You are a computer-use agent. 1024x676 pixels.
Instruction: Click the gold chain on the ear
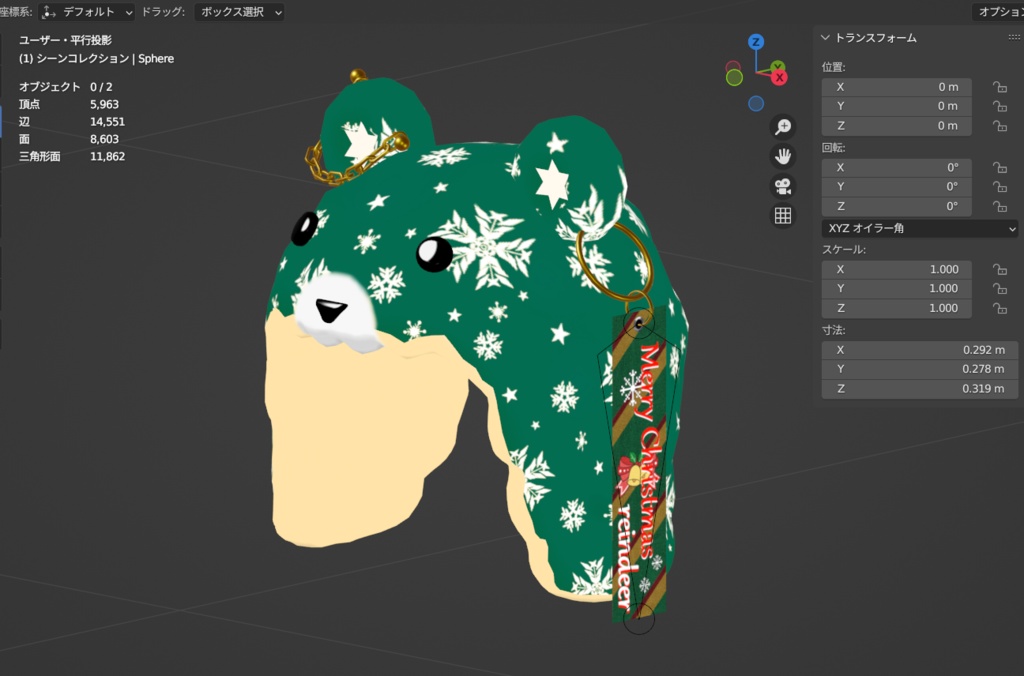click(x=346, y=167)
